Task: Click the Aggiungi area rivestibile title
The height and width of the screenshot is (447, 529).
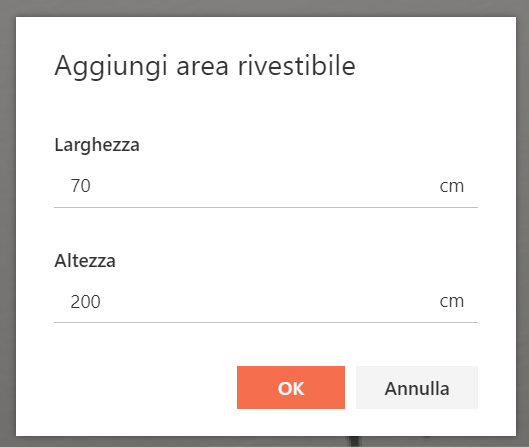Action: (205, 66)
